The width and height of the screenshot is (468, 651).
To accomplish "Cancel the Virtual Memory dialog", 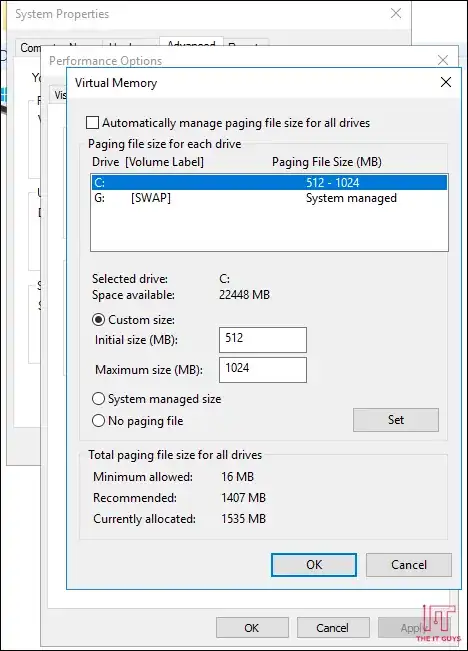I will [x=409, y=565].
